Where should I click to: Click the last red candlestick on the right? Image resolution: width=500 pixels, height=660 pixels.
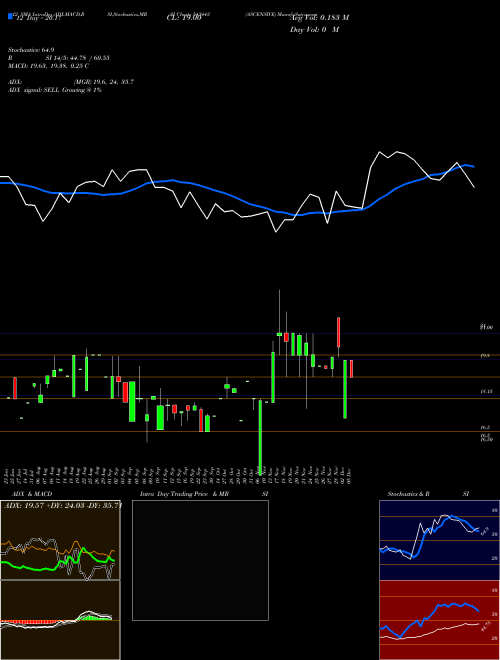tap(351, 369)
